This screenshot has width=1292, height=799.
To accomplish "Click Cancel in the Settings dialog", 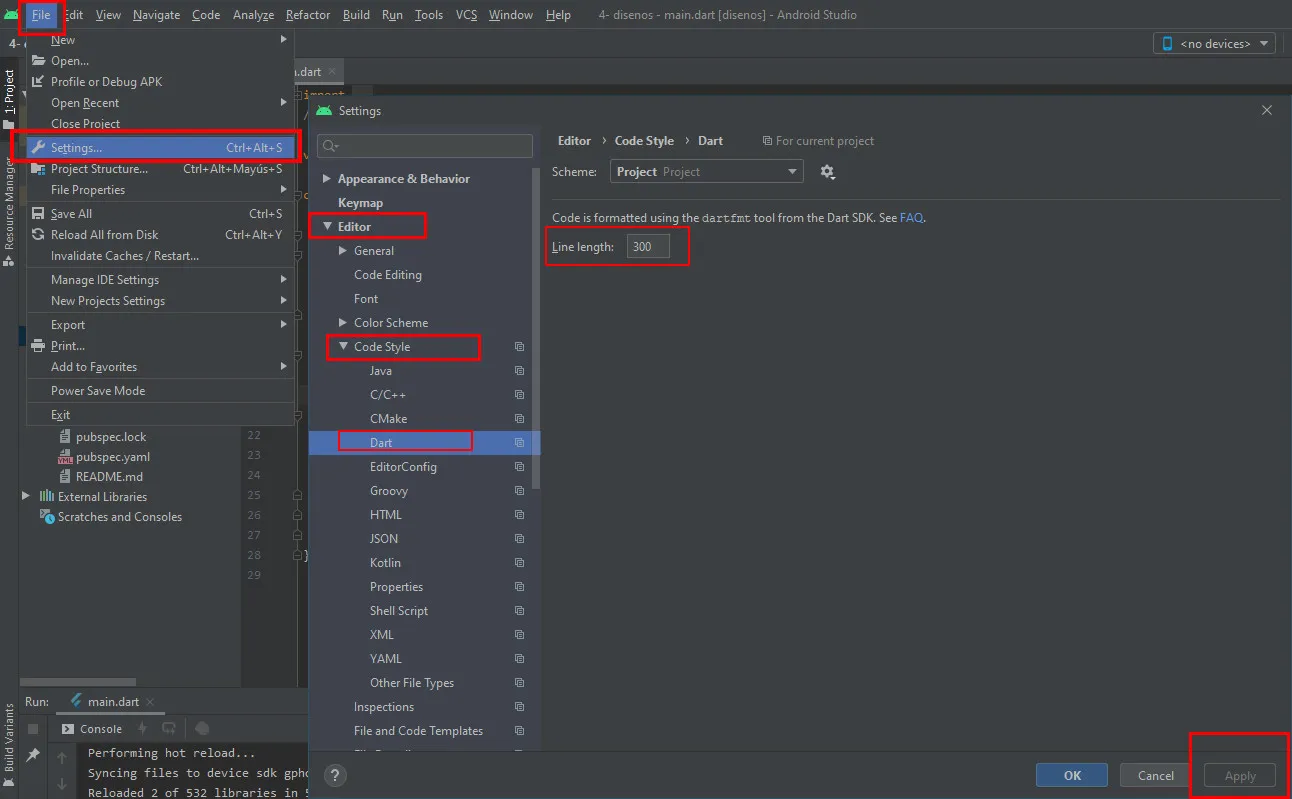I will coord(1156,775).
